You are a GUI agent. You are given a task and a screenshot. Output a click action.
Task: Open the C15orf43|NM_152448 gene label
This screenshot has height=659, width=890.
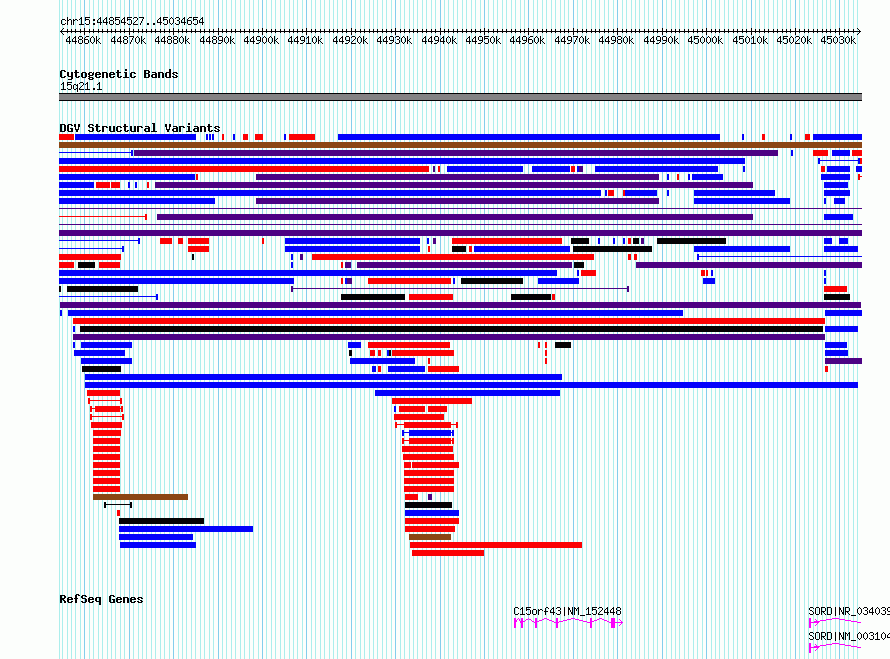(x=567, y=611)
